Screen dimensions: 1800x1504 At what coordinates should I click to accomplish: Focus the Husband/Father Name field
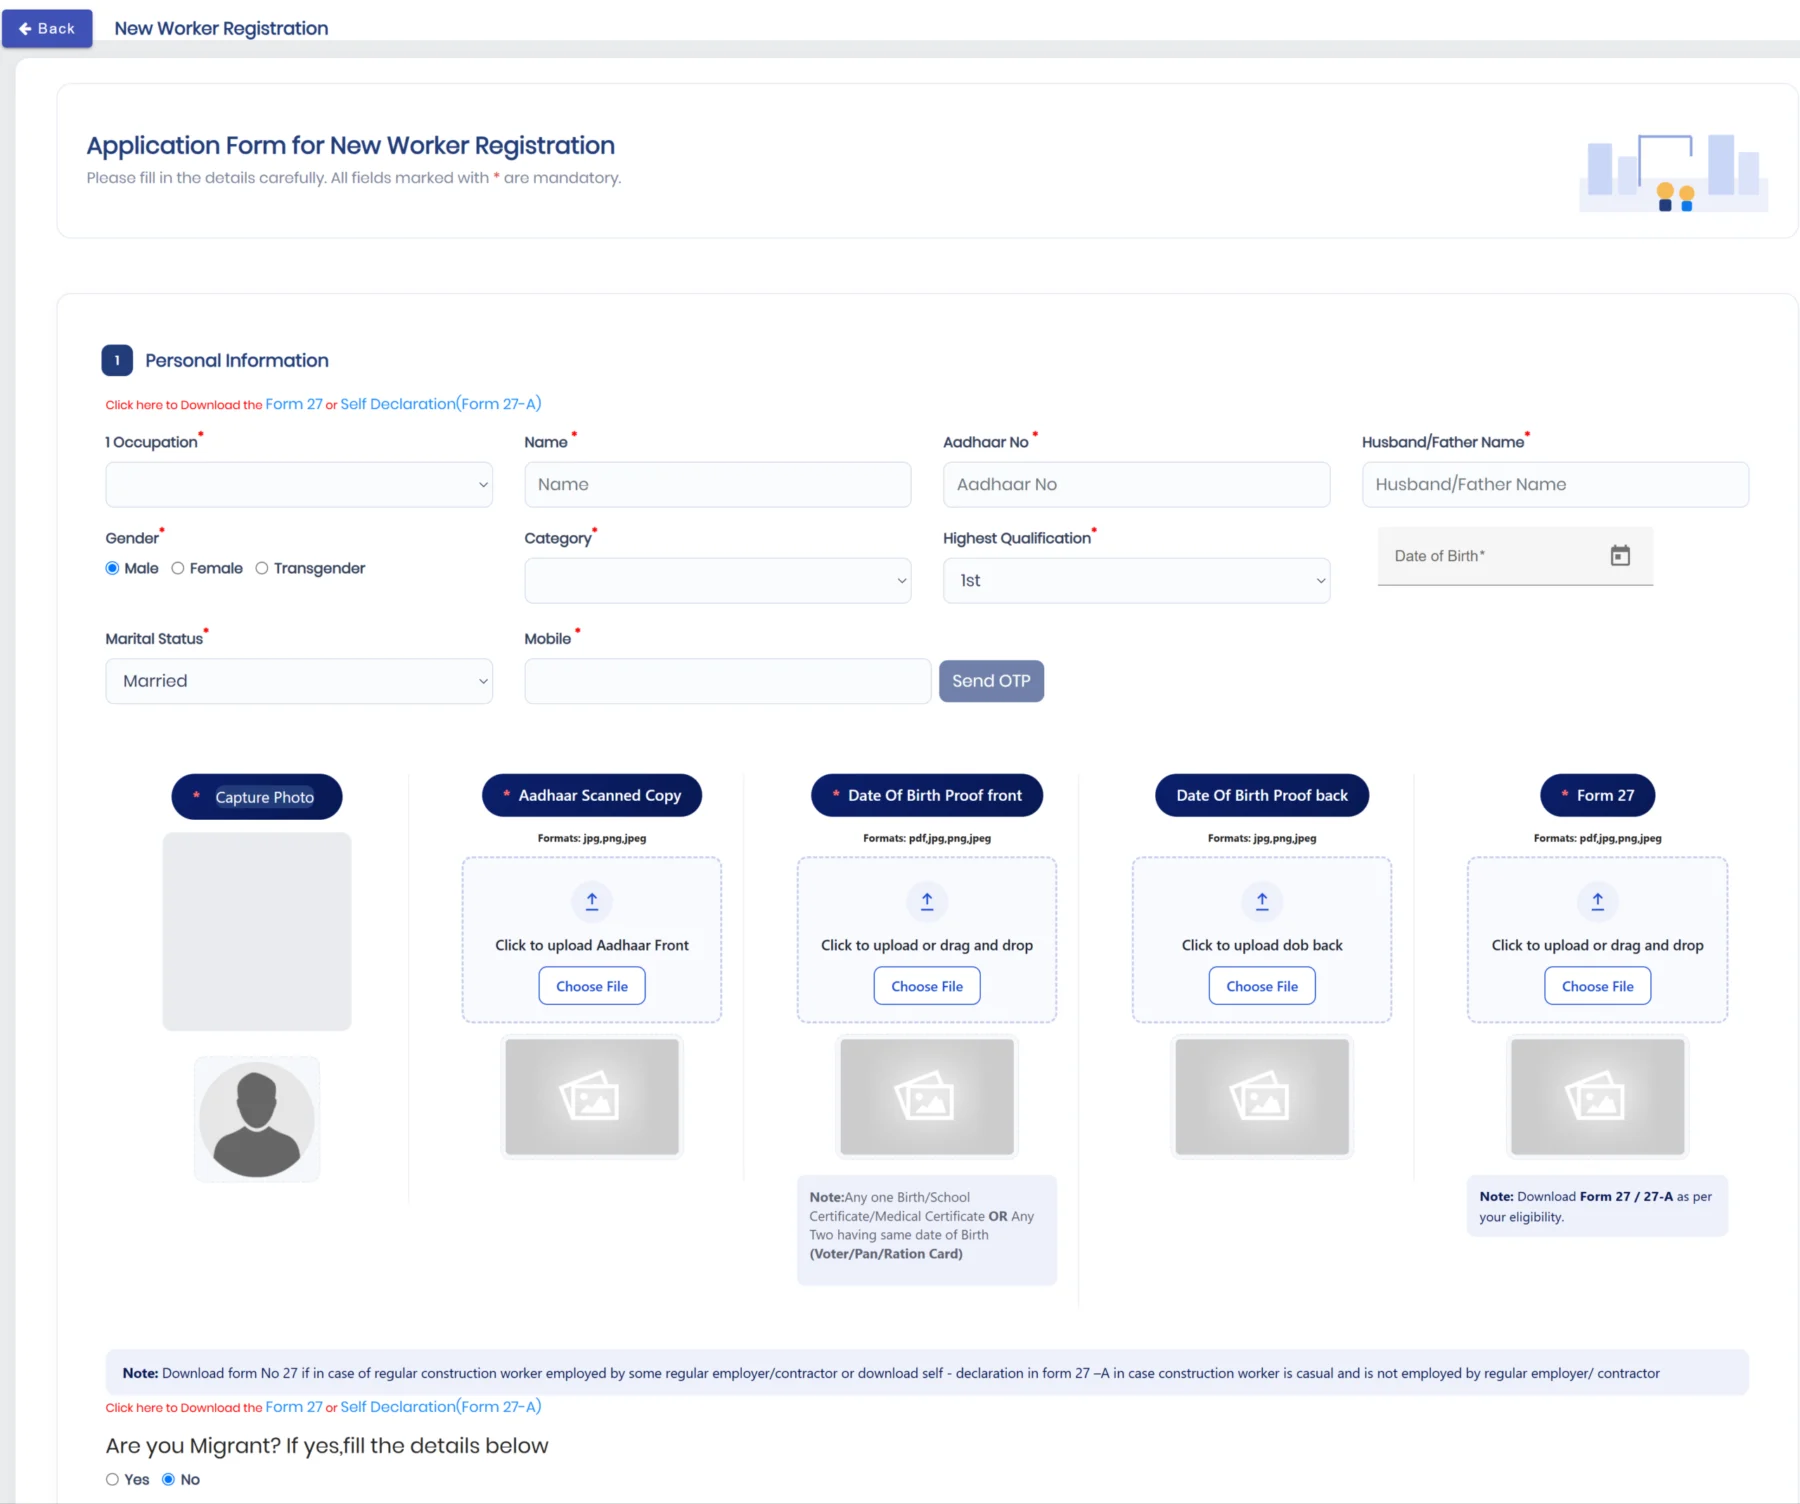coord(1555,484)
